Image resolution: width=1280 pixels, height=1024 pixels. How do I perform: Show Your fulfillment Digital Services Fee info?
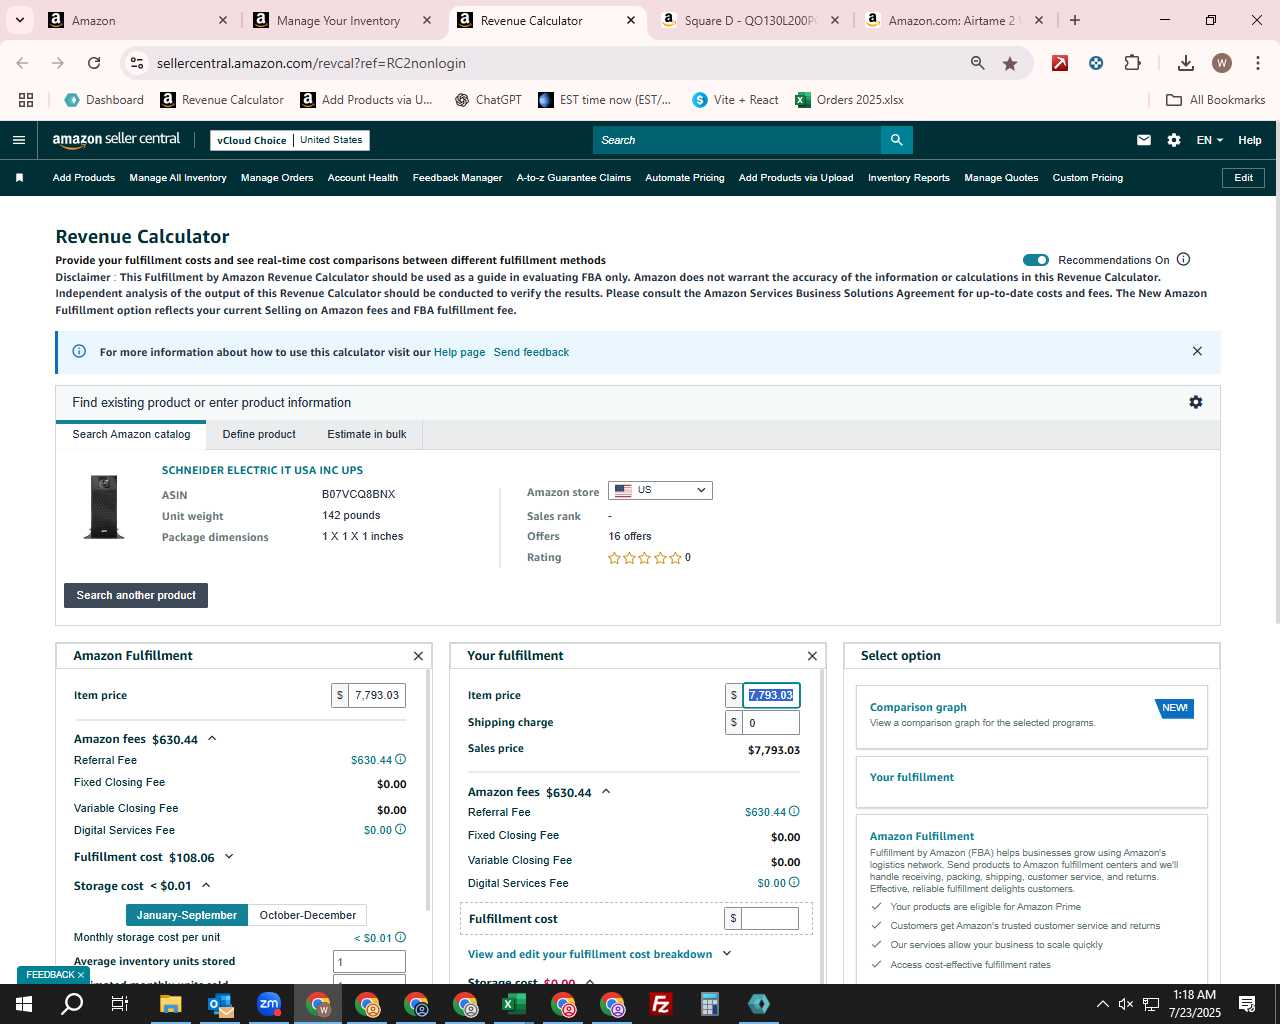click(x=795, y=883)
